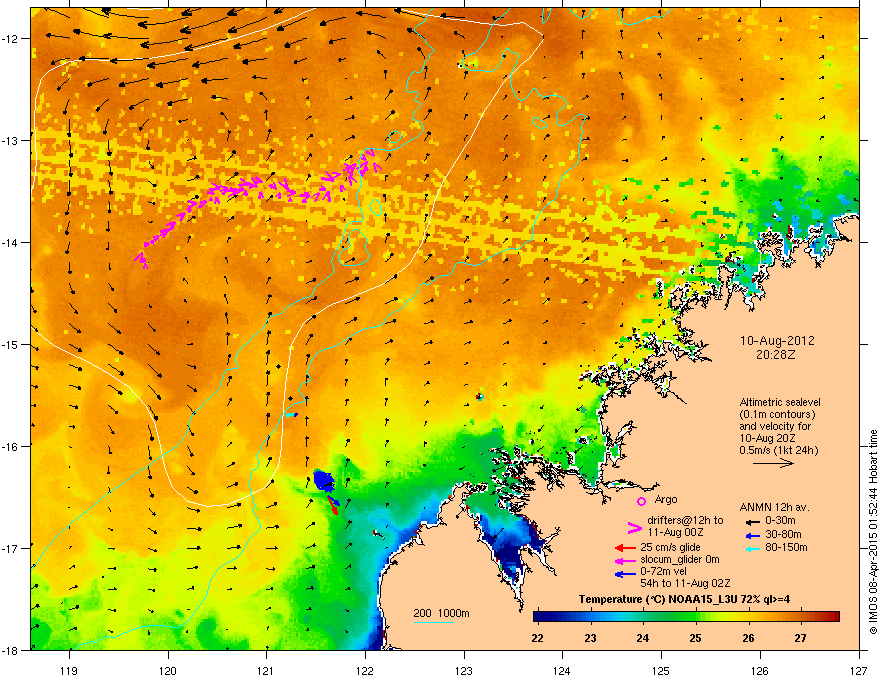Click the -17 latitude axis label
880x680 pixels.
click(x=11, y=548)
